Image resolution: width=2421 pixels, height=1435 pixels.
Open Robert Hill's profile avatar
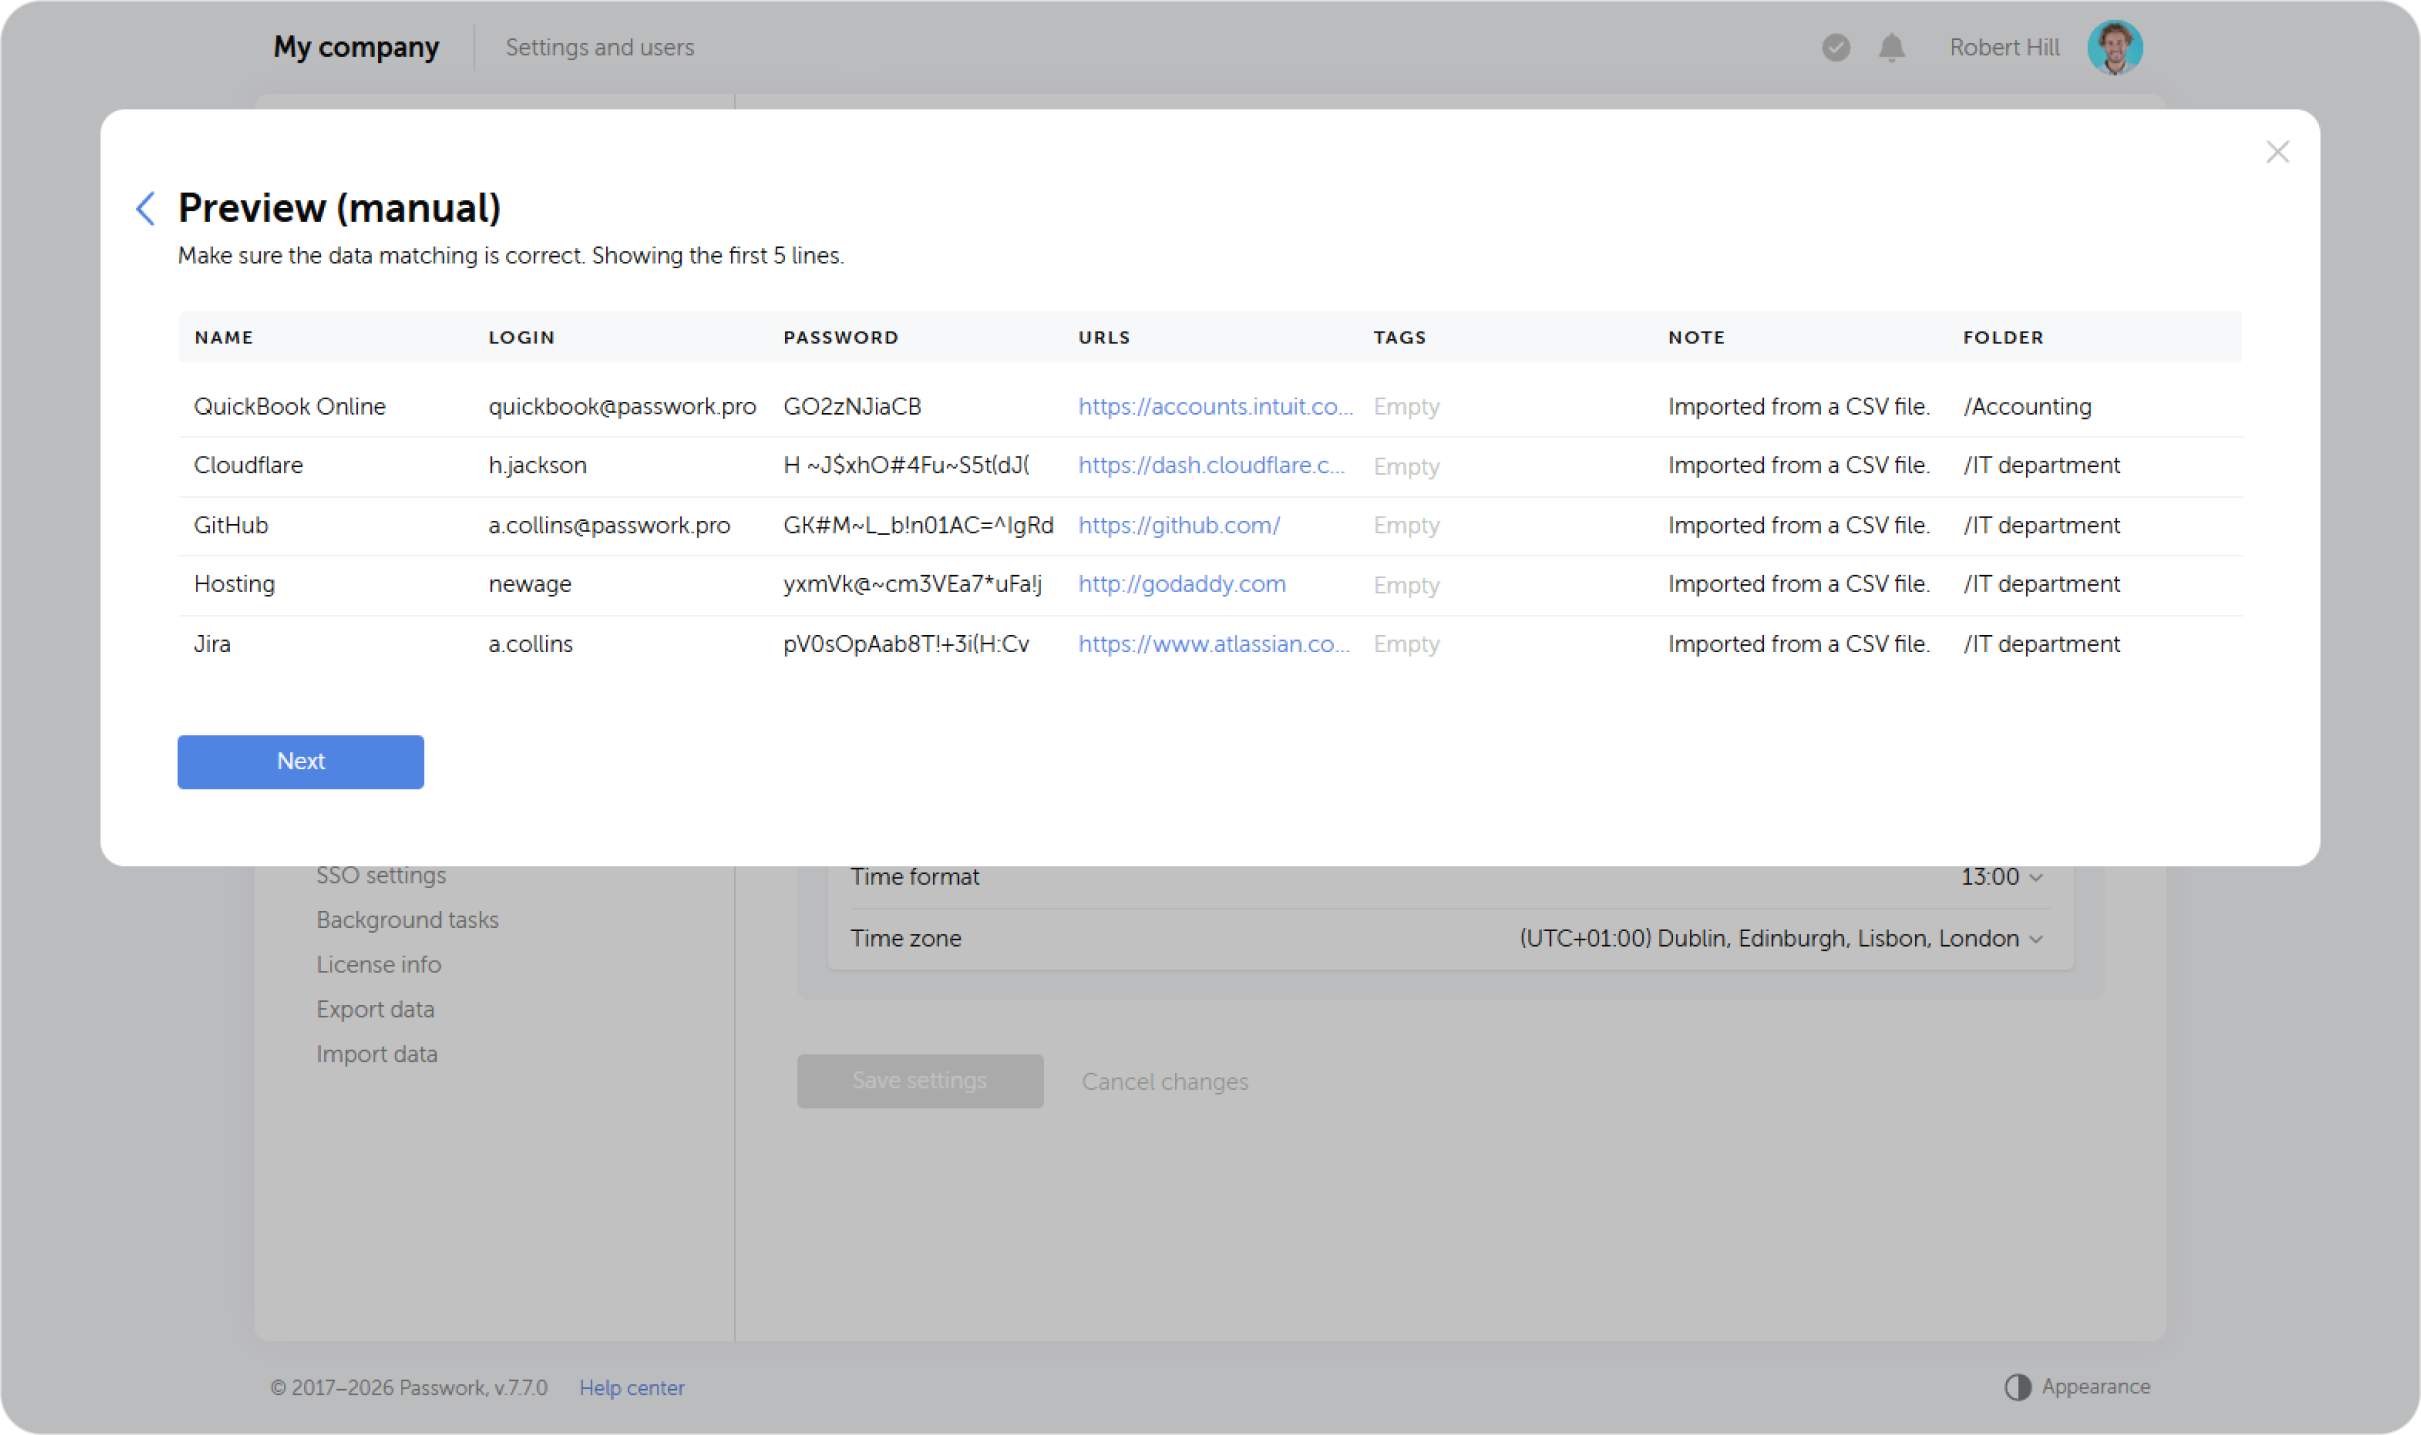coord(2114,47)
